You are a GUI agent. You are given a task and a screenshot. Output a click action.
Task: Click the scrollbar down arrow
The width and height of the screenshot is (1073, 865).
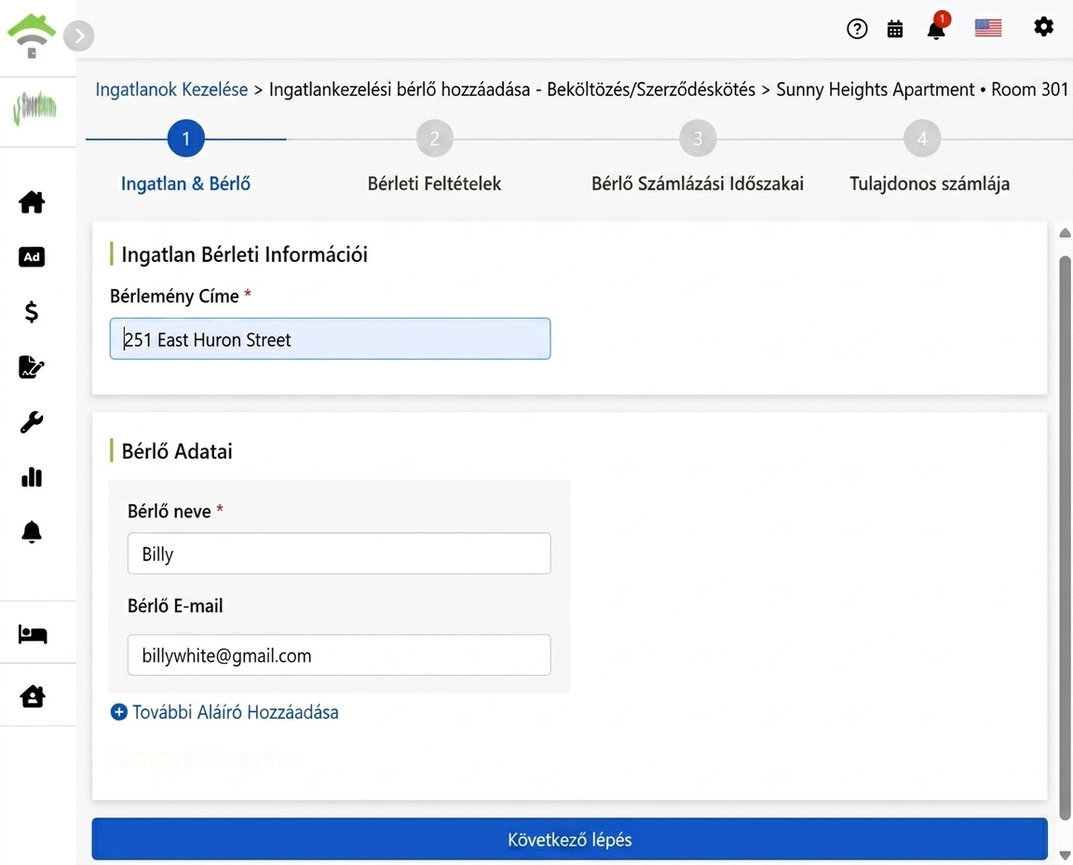pyautogui.click(x=1065, y=855)
